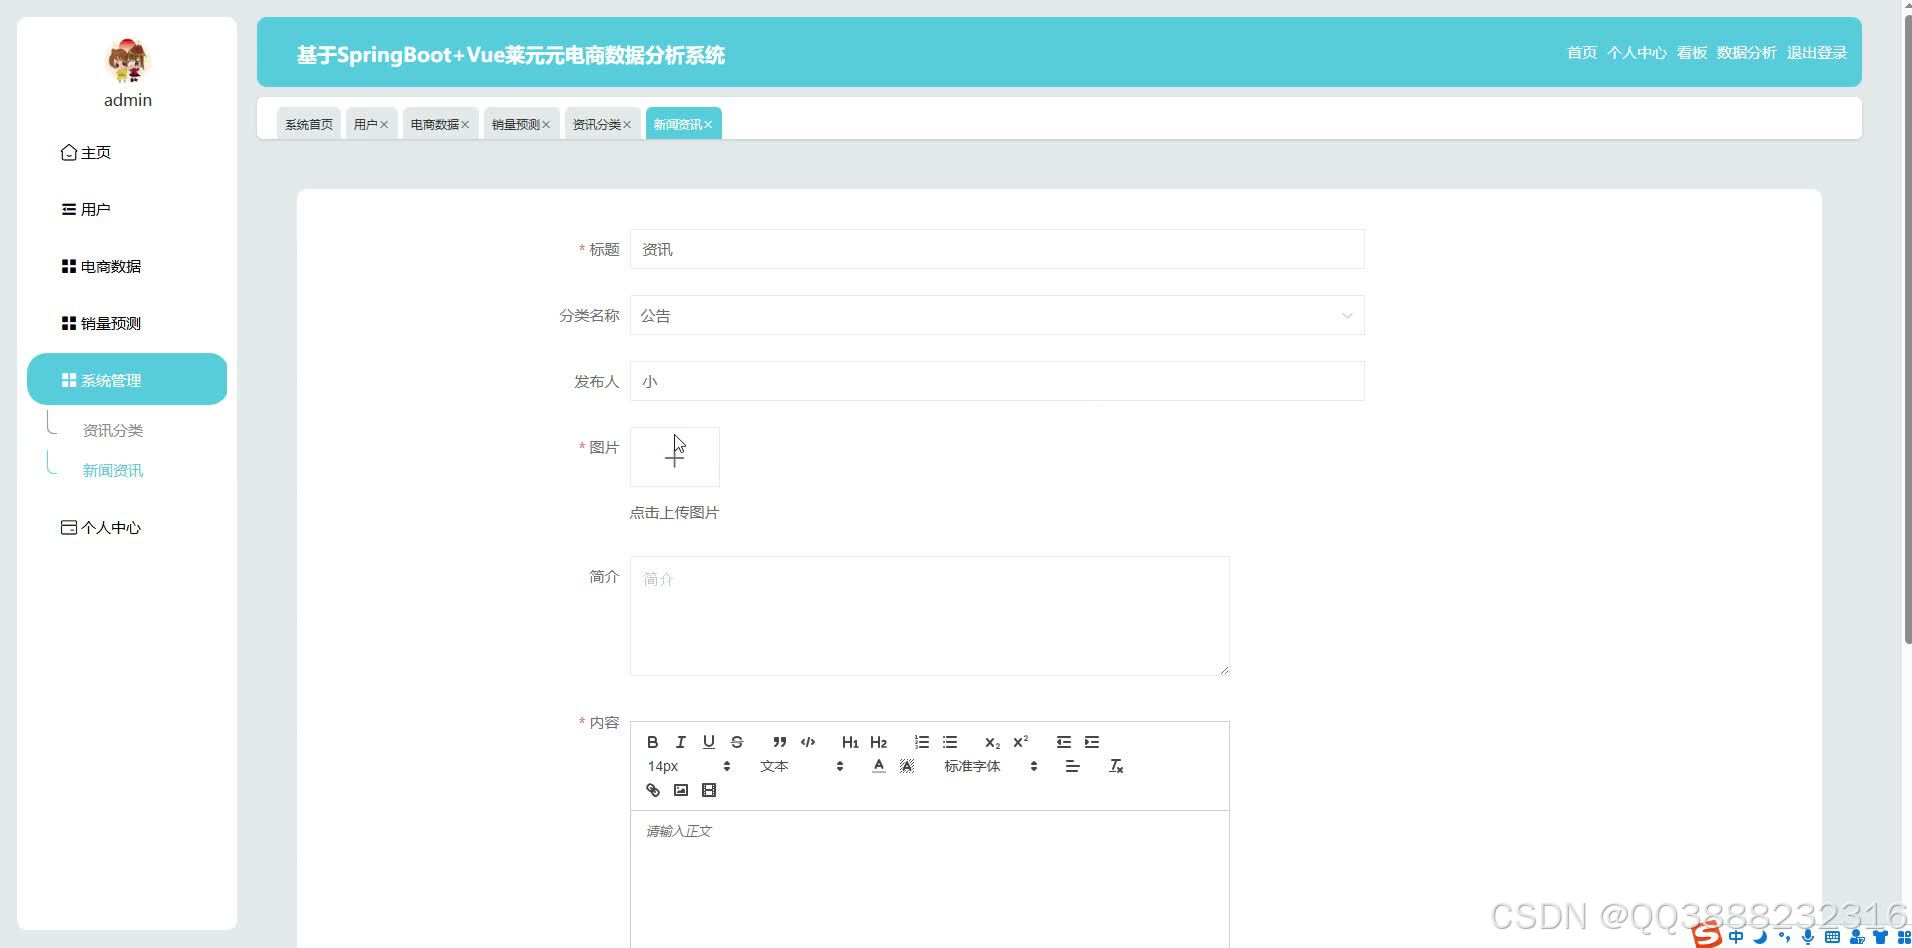Open 用户 in the sidebar
Screen dimensions: 1912x948
[127, 210]
